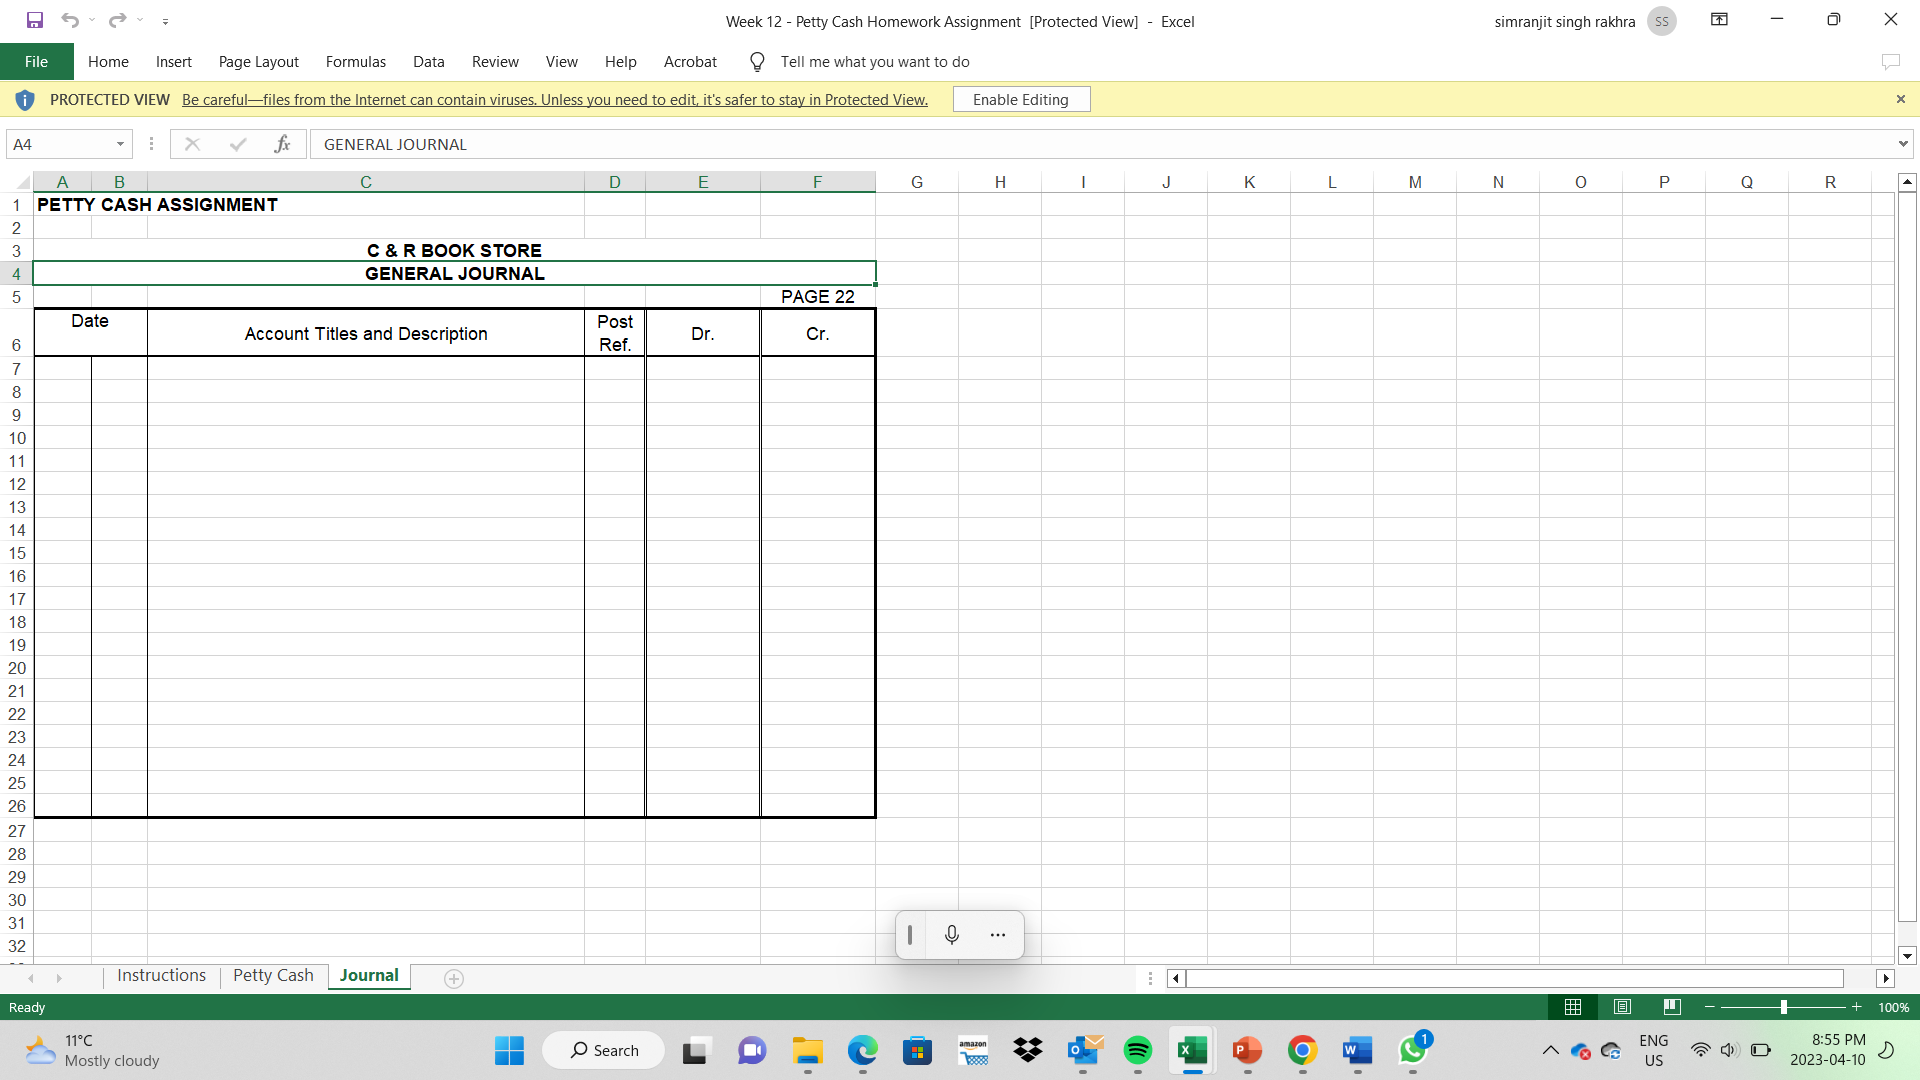Open WhatsApp from the taskbar

(x=1414, y=1051)
